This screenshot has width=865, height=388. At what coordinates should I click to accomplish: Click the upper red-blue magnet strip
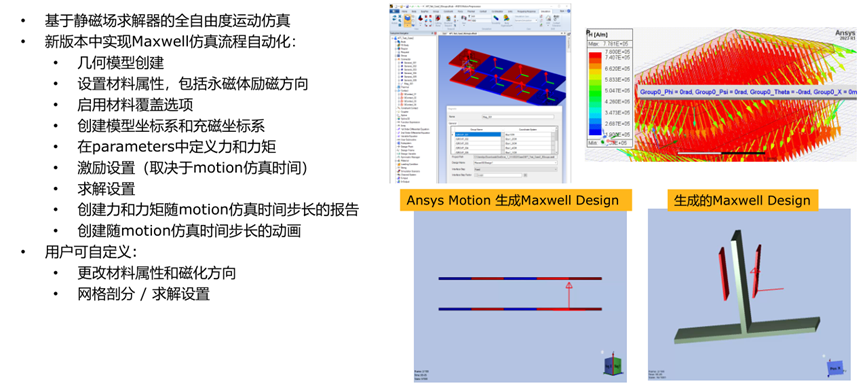click(x=520, y=279)
